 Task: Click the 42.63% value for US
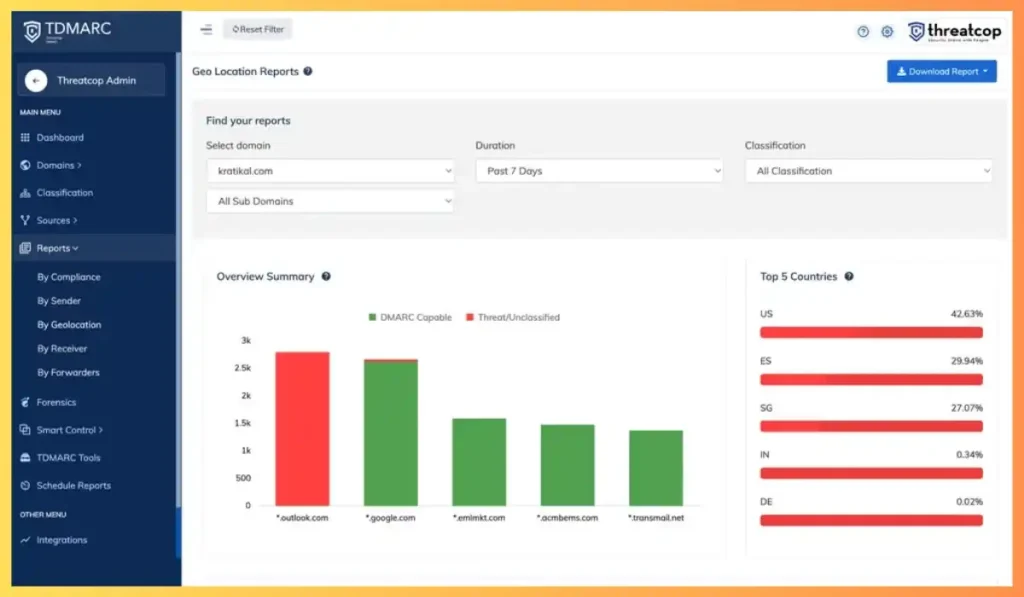point(967,314)
